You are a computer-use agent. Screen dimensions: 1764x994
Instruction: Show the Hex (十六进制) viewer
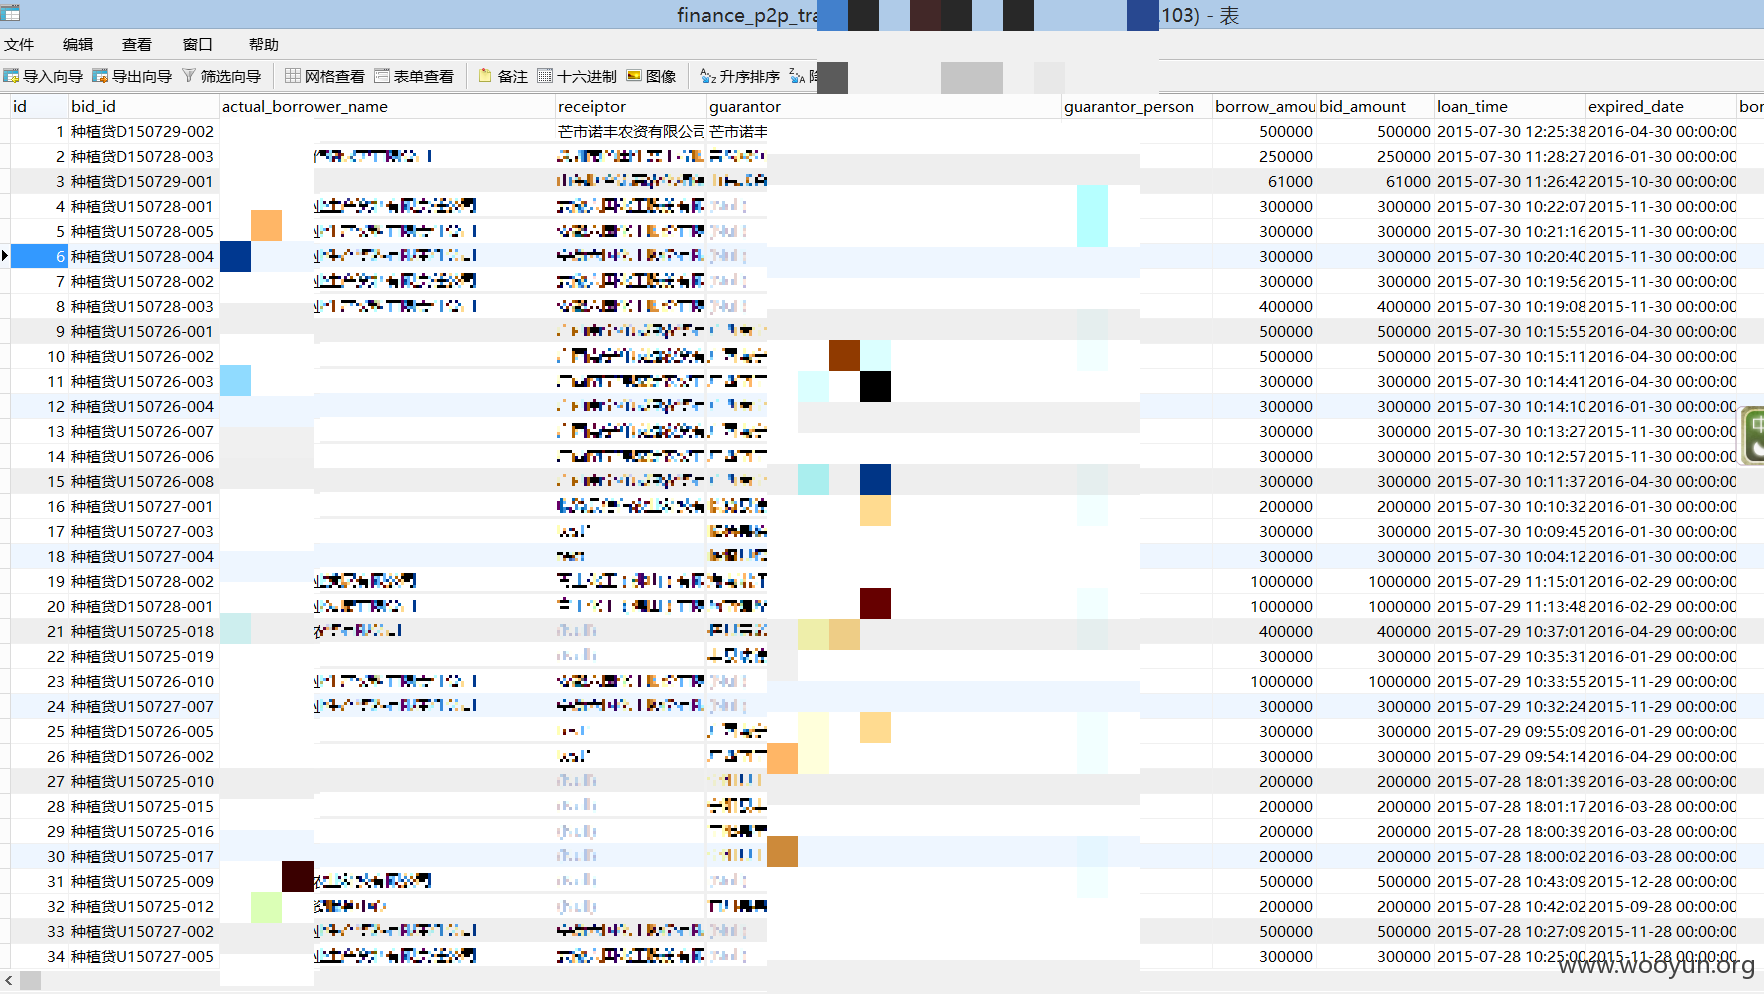[577, 77]
